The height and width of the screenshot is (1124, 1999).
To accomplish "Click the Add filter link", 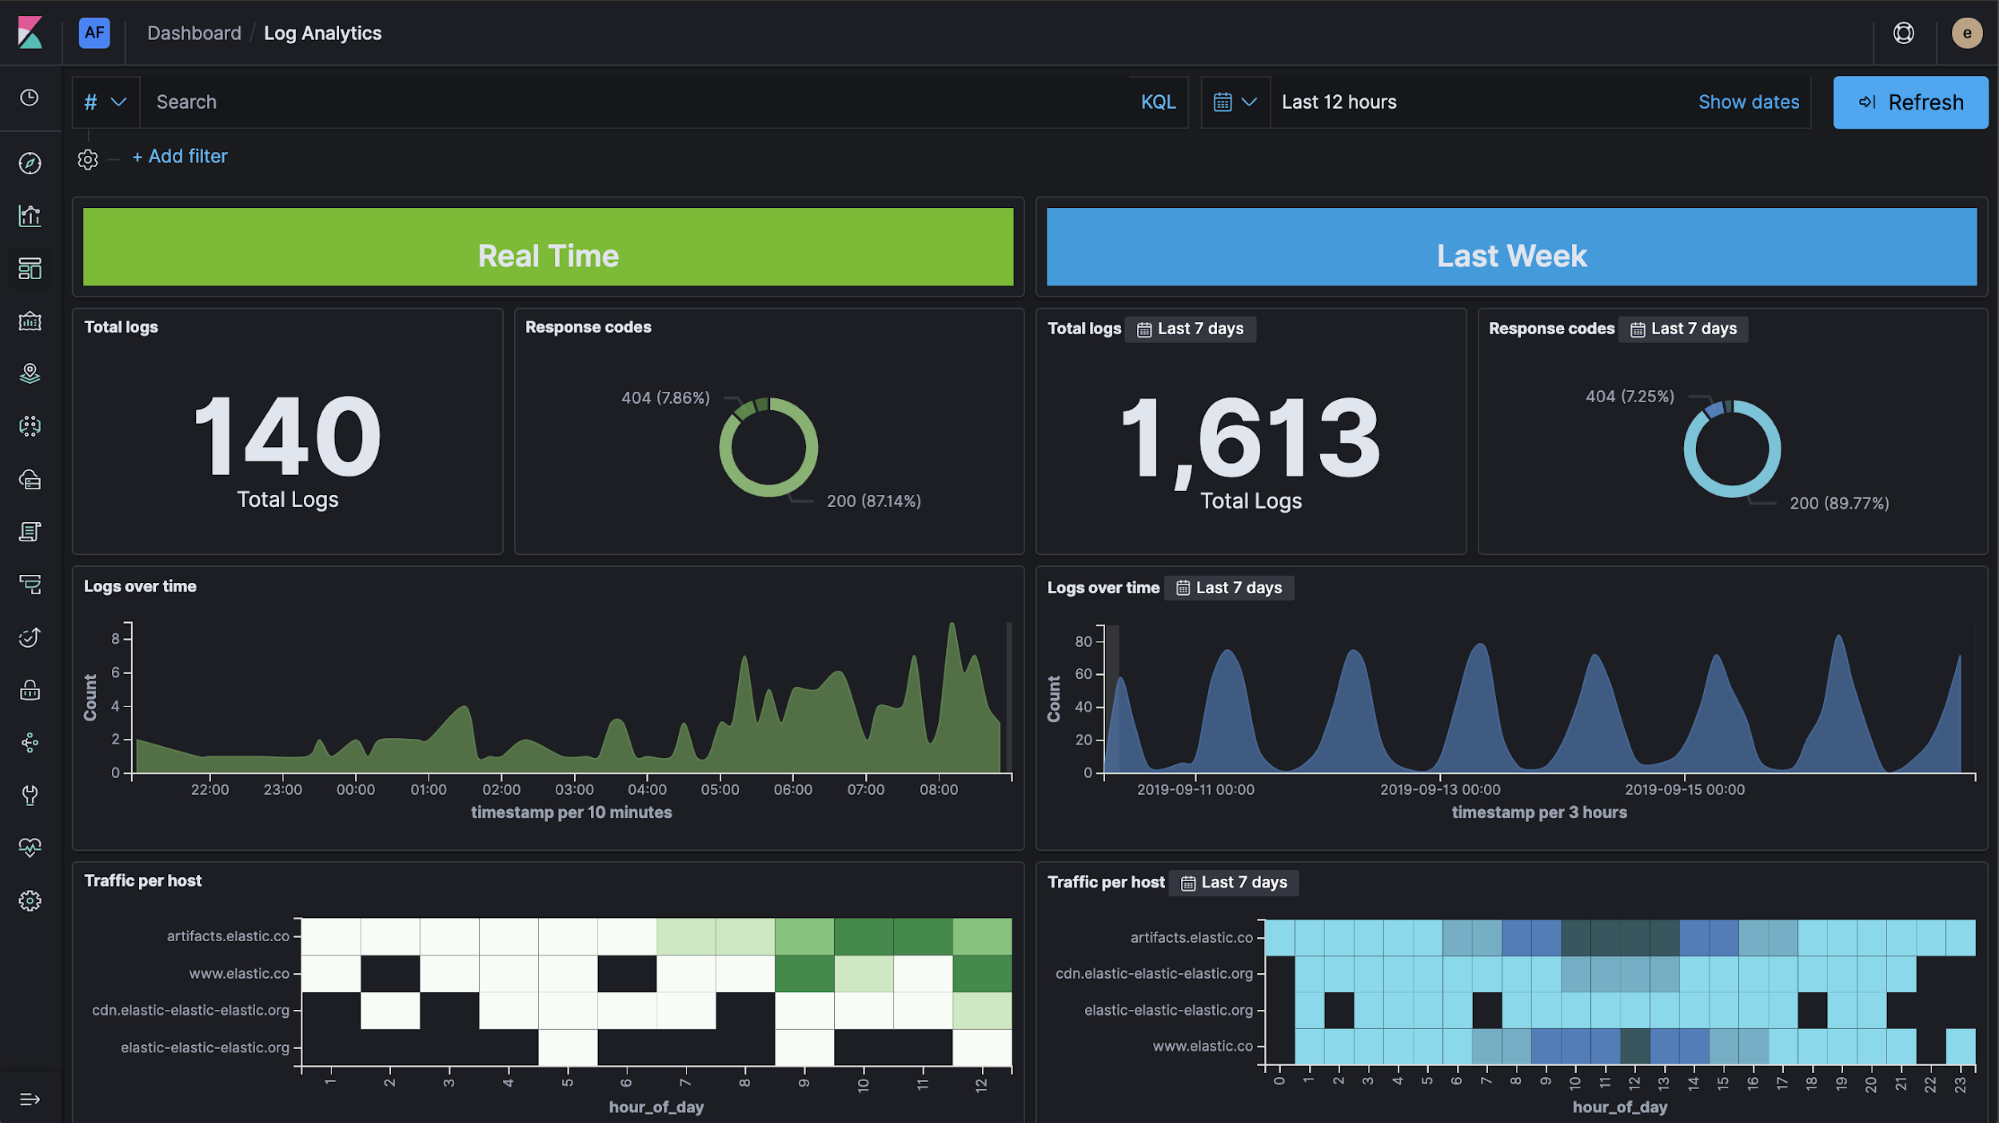I will 178,155.
